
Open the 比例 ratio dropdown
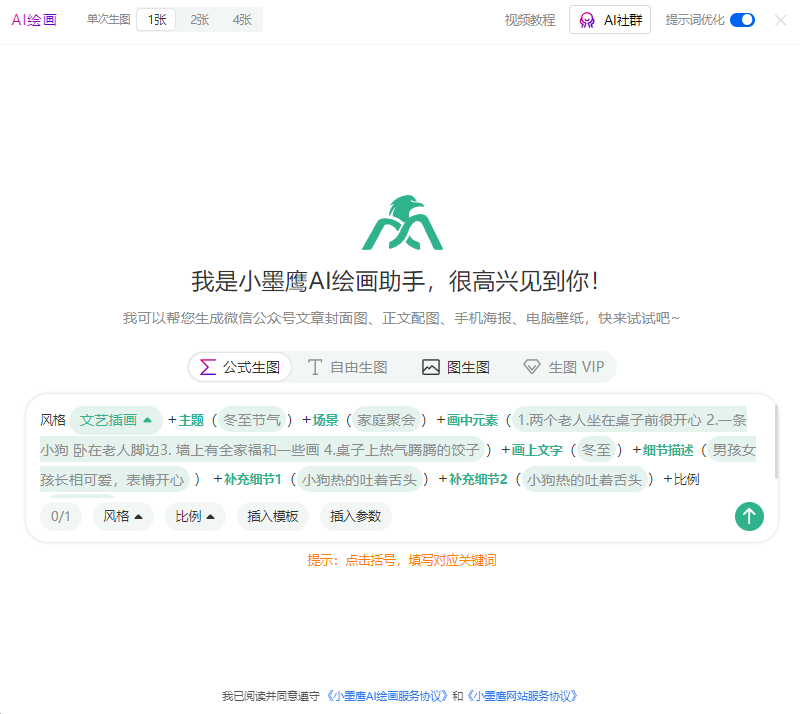pyautogui.click(x=196, y=516)
